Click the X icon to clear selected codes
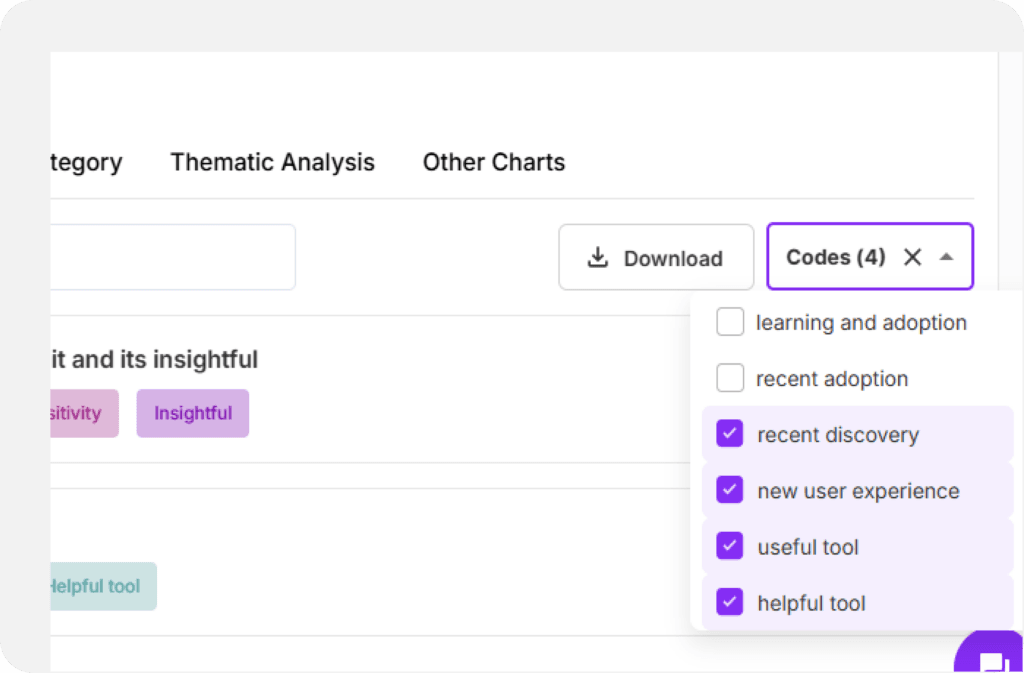Image resolution: width=1024 pixels, height=673 pixels. (x=912, y=257)
